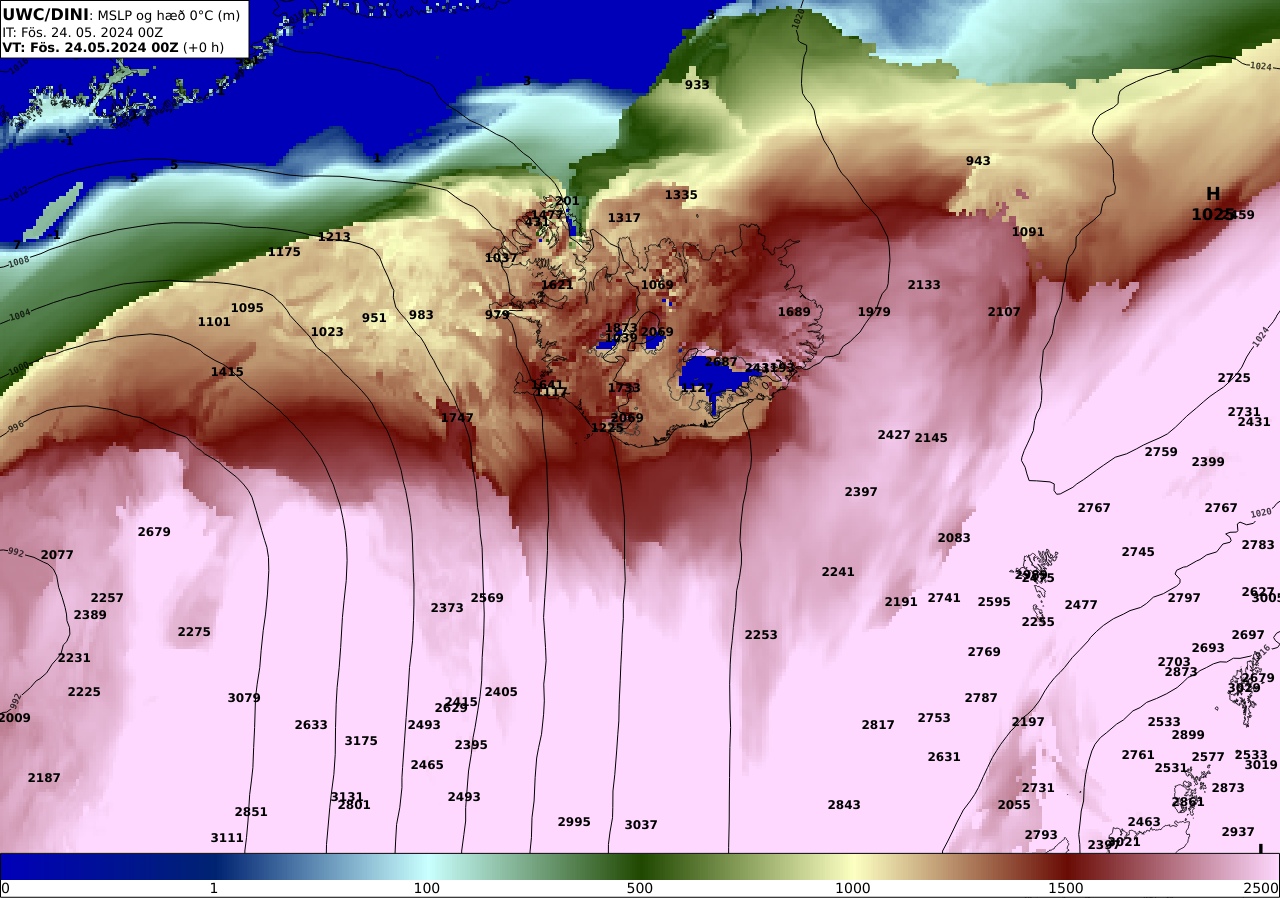Click the 2253 height value
The image size is (1280, 898).
[x=761, y=635]
